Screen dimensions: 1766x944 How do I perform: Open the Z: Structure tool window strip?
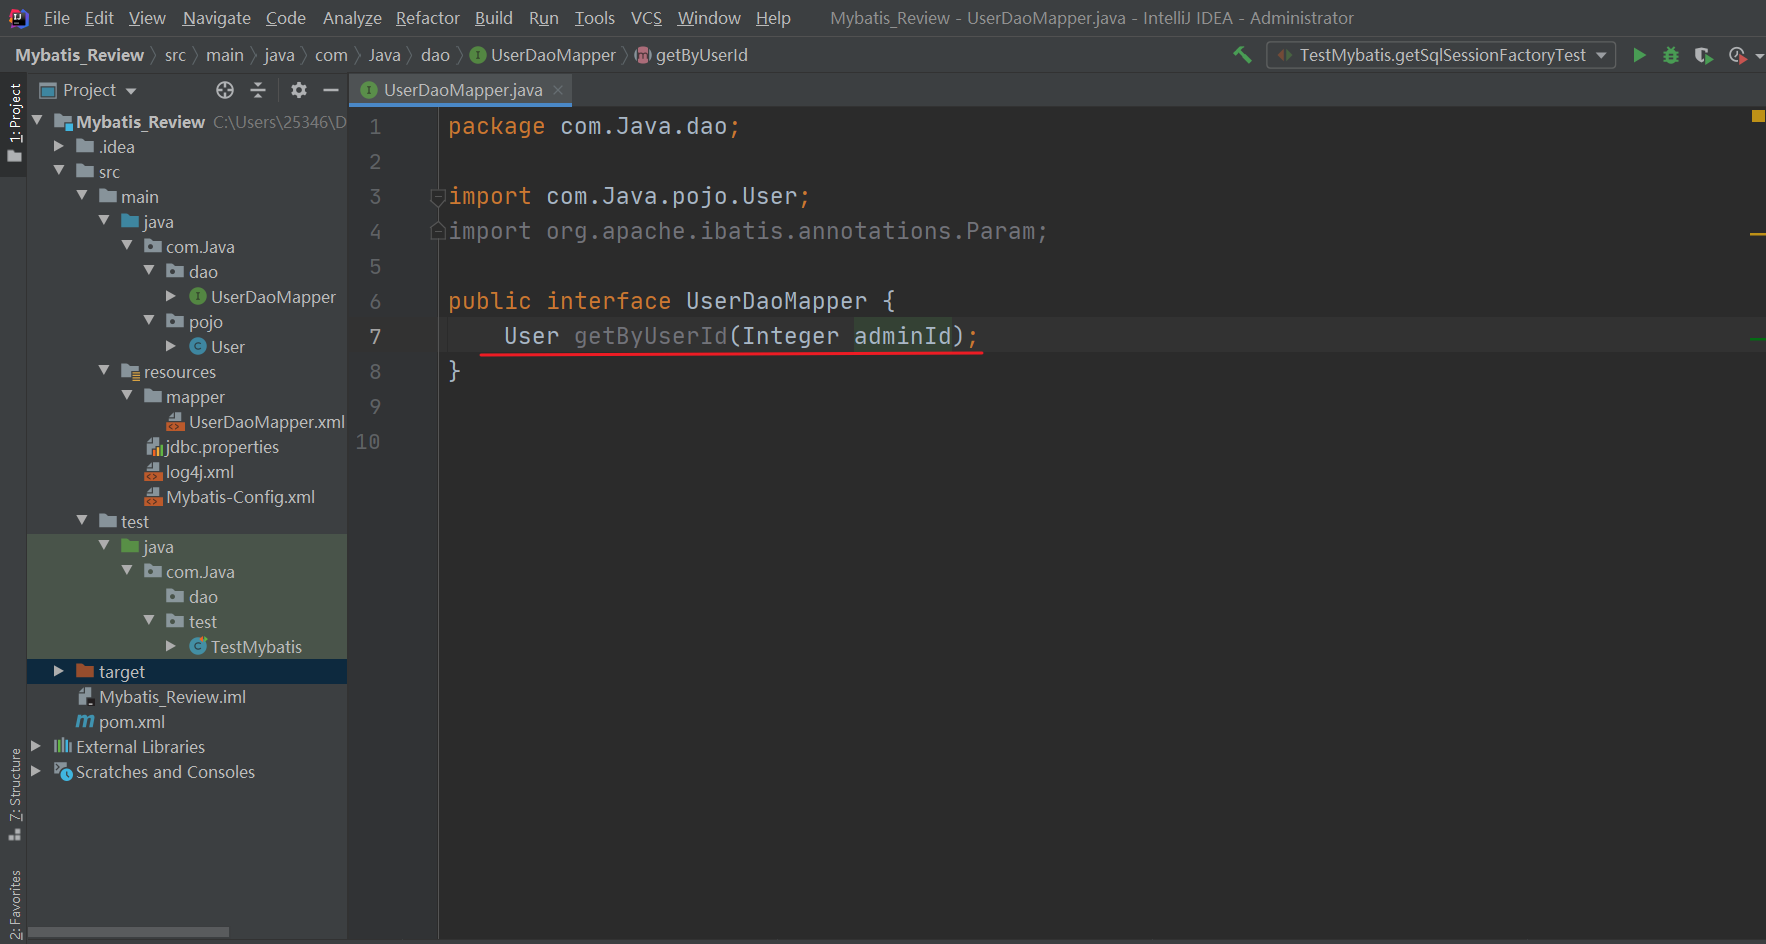pos(14,793)
